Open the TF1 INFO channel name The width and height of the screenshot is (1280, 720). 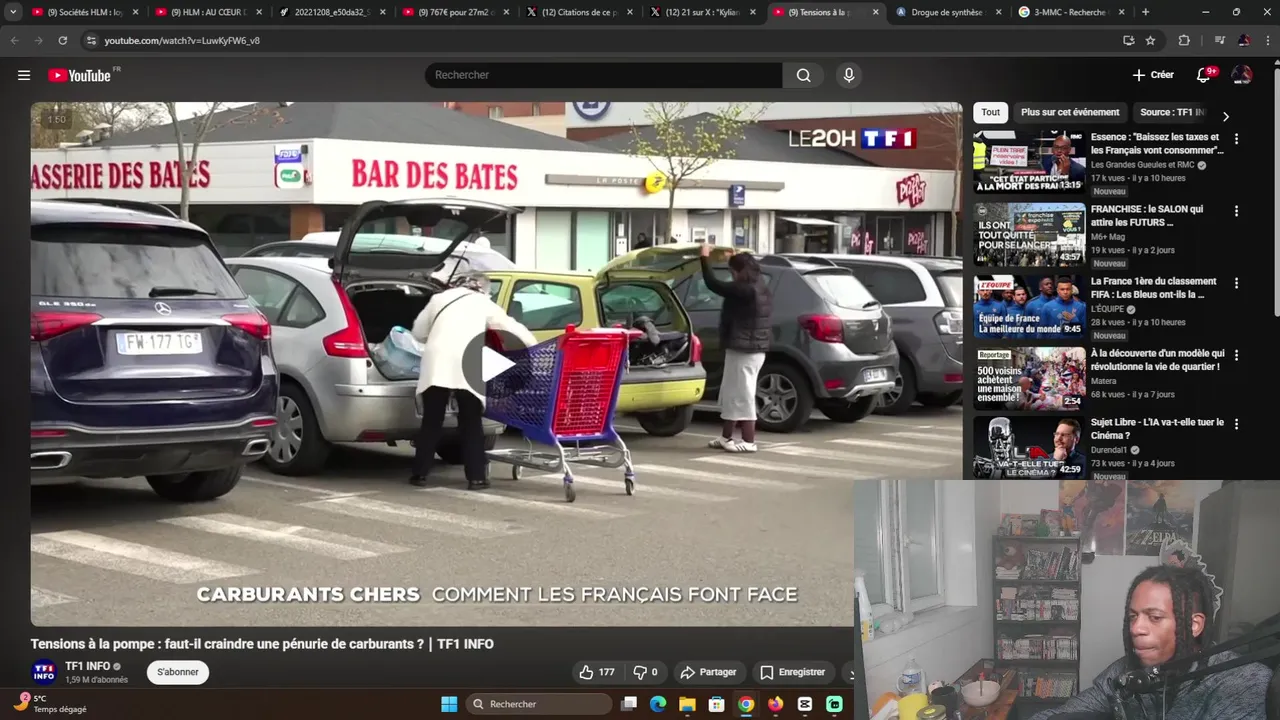88,666
